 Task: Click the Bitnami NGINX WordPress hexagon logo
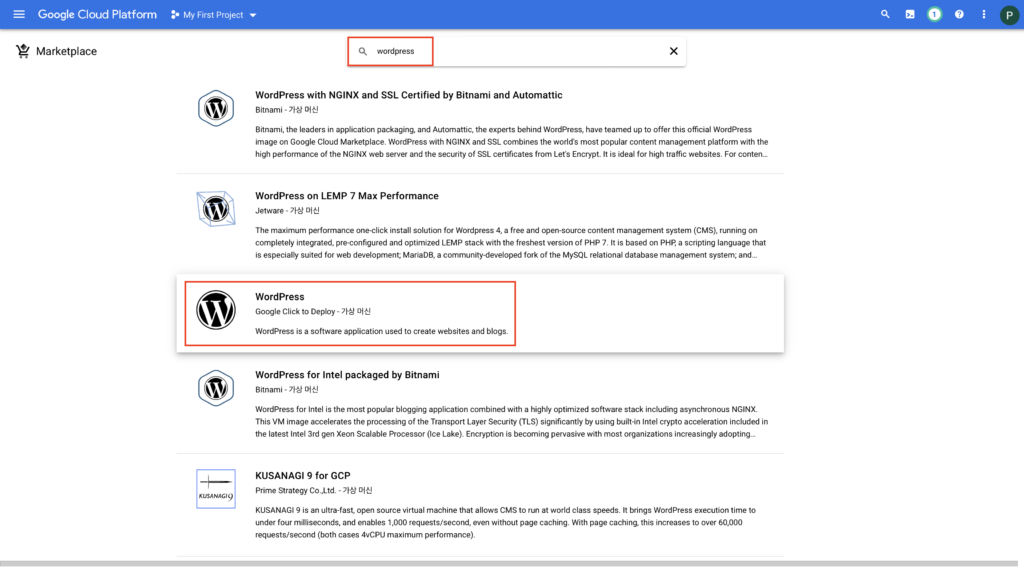(x=216, y=108)
